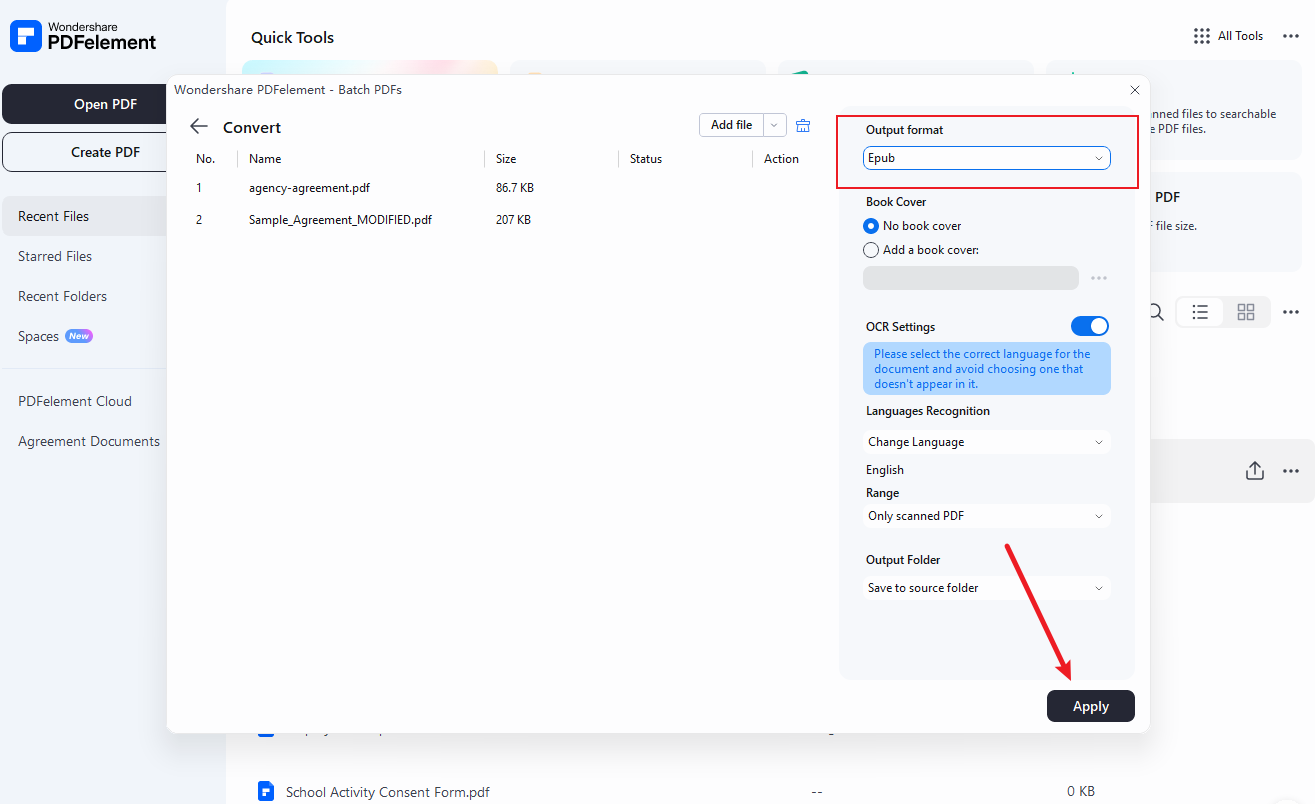Toggle the OCR Settings switch
The image size is (1315, 804).
click(x=1090, y=326)
